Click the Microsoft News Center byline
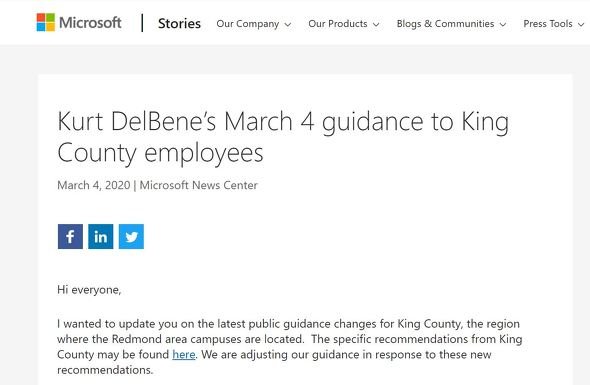590x385 pixels. [199, 185]
